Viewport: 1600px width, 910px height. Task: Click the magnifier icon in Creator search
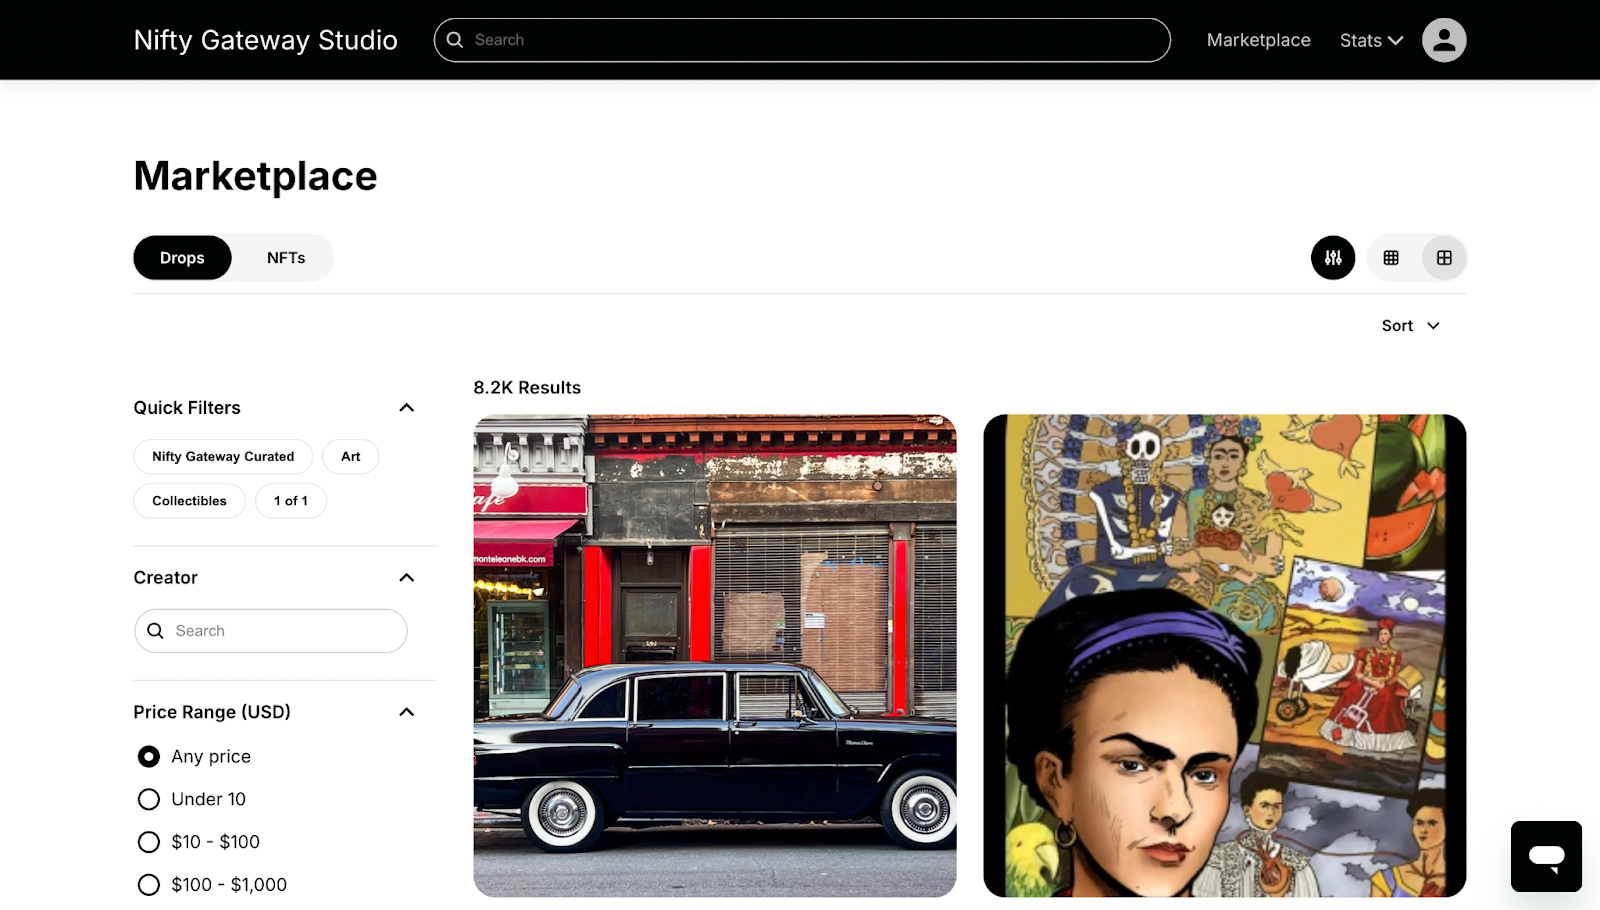(x=155, y=631)
